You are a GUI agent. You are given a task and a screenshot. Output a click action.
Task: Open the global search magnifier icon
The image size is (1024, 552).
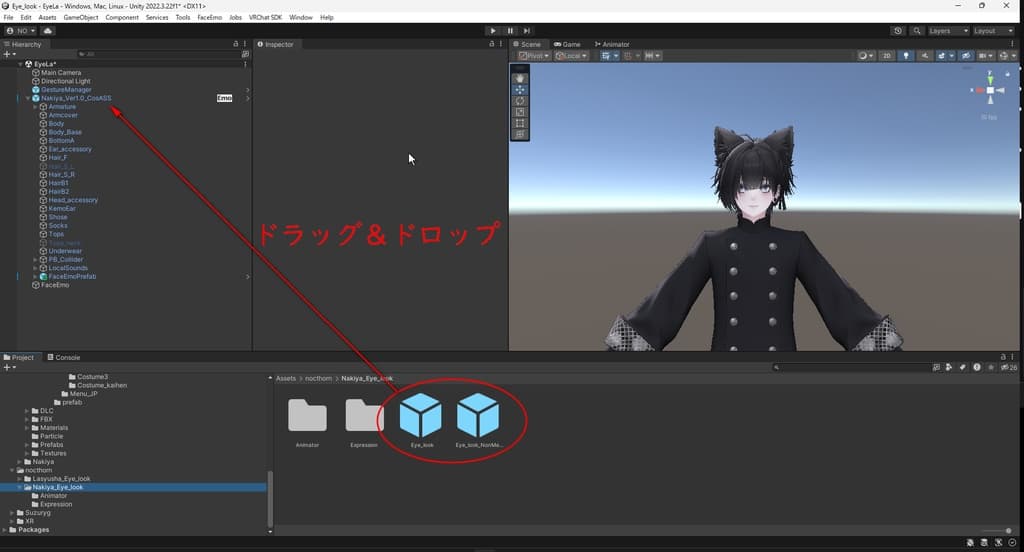tap(917, 31)
